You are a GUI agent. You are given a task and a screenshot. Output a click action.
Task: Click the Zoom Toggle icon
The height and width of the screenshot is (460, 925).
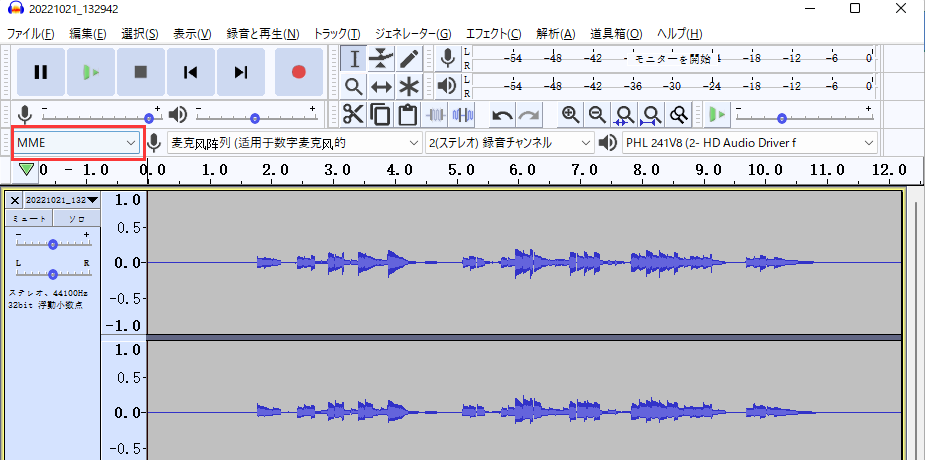(679, 114)
